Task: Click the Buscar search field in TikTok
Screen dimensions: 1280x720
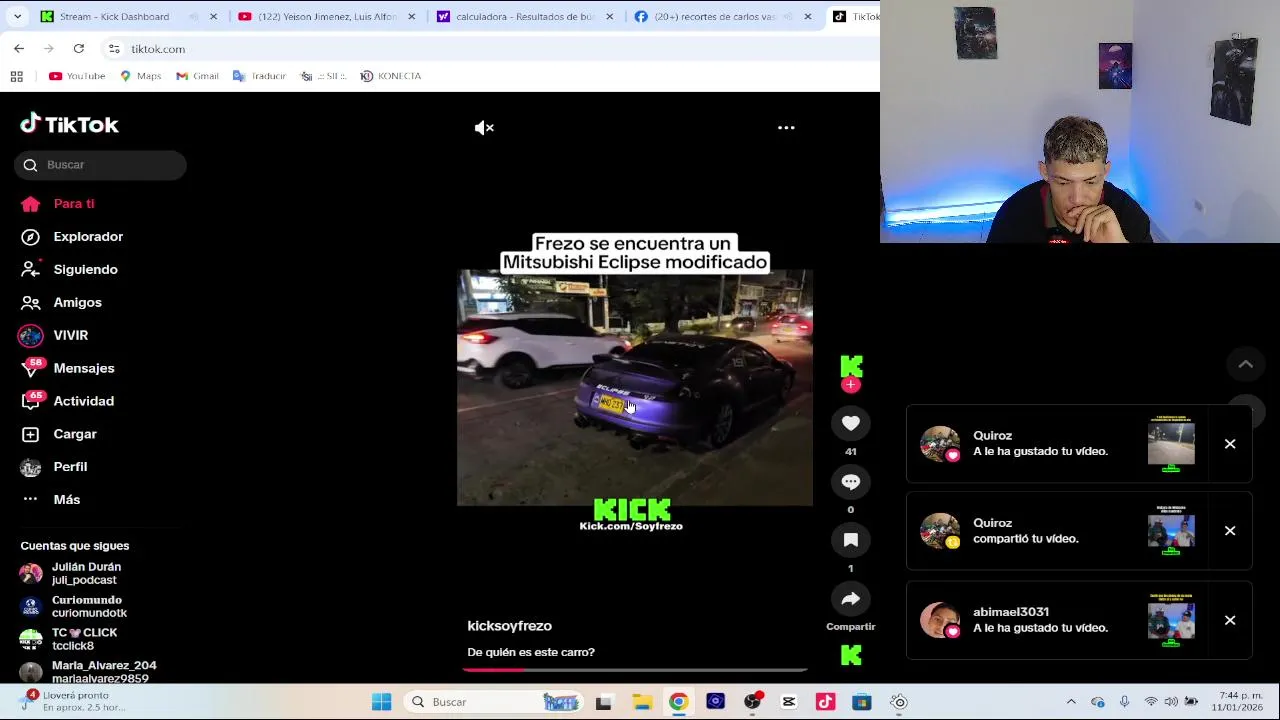Action: click(x=100, y=165)
